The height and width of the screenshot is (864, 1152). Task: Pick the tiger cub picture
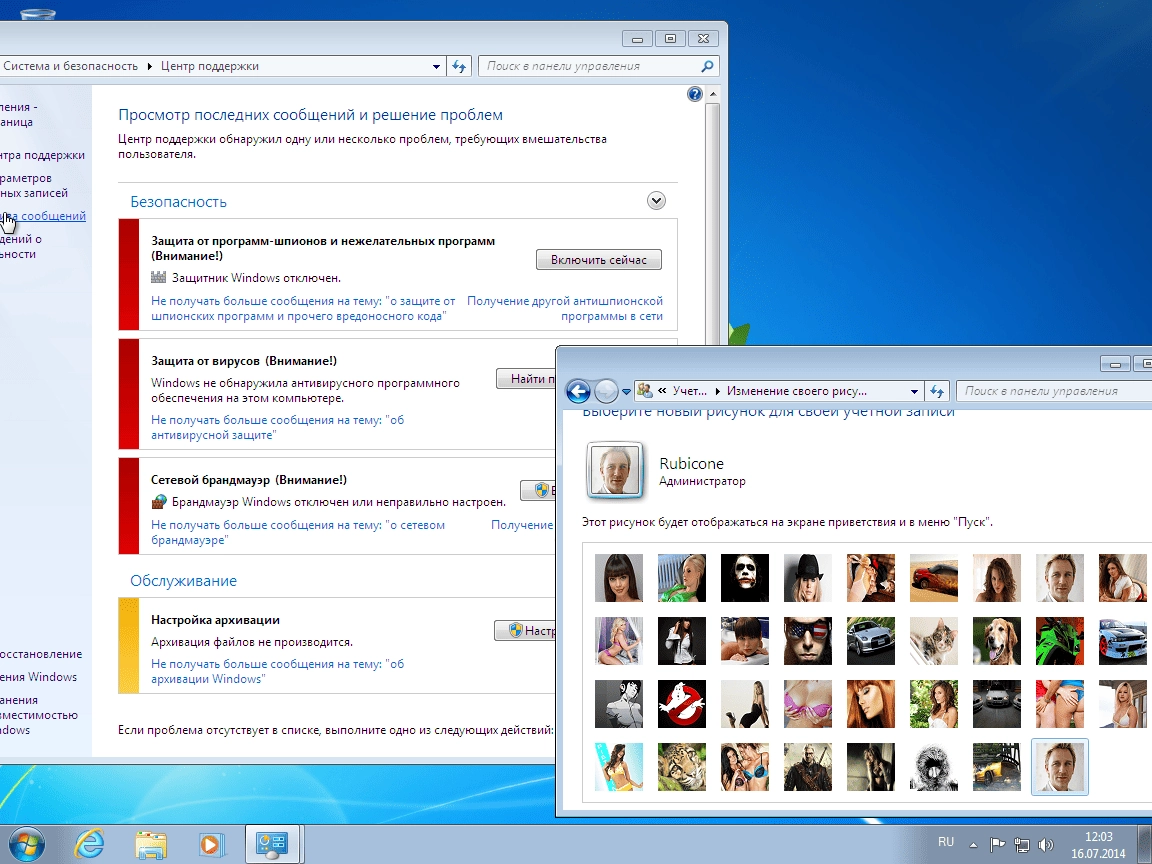pyautogui.click(x=682, y=767)
